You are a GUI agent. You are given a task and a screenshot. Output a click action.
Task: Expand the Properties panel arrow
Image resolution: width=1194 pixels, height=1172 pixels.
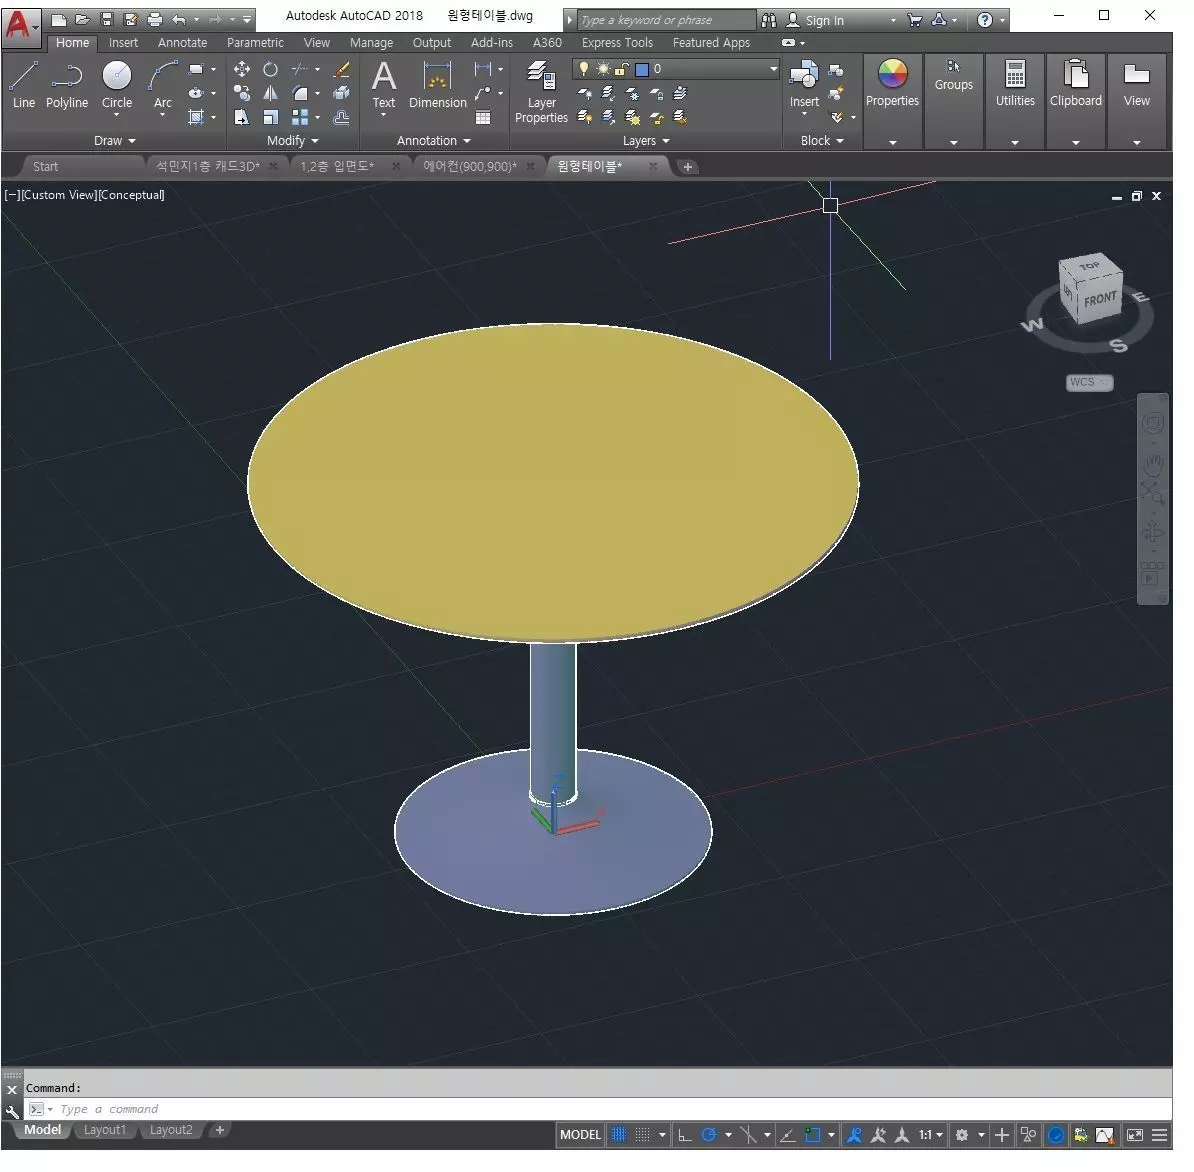(x=892, y=142)
